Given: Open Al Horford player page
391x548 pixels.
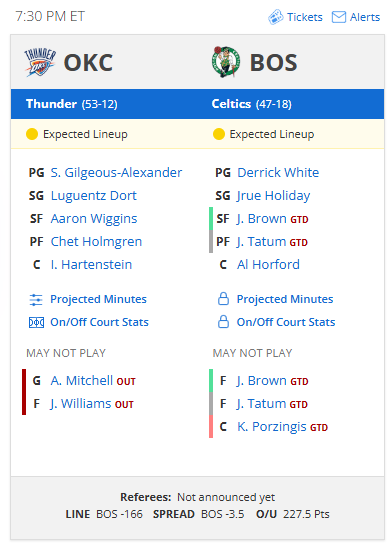Looking at the screenshot, I should [x=268, y=265].
